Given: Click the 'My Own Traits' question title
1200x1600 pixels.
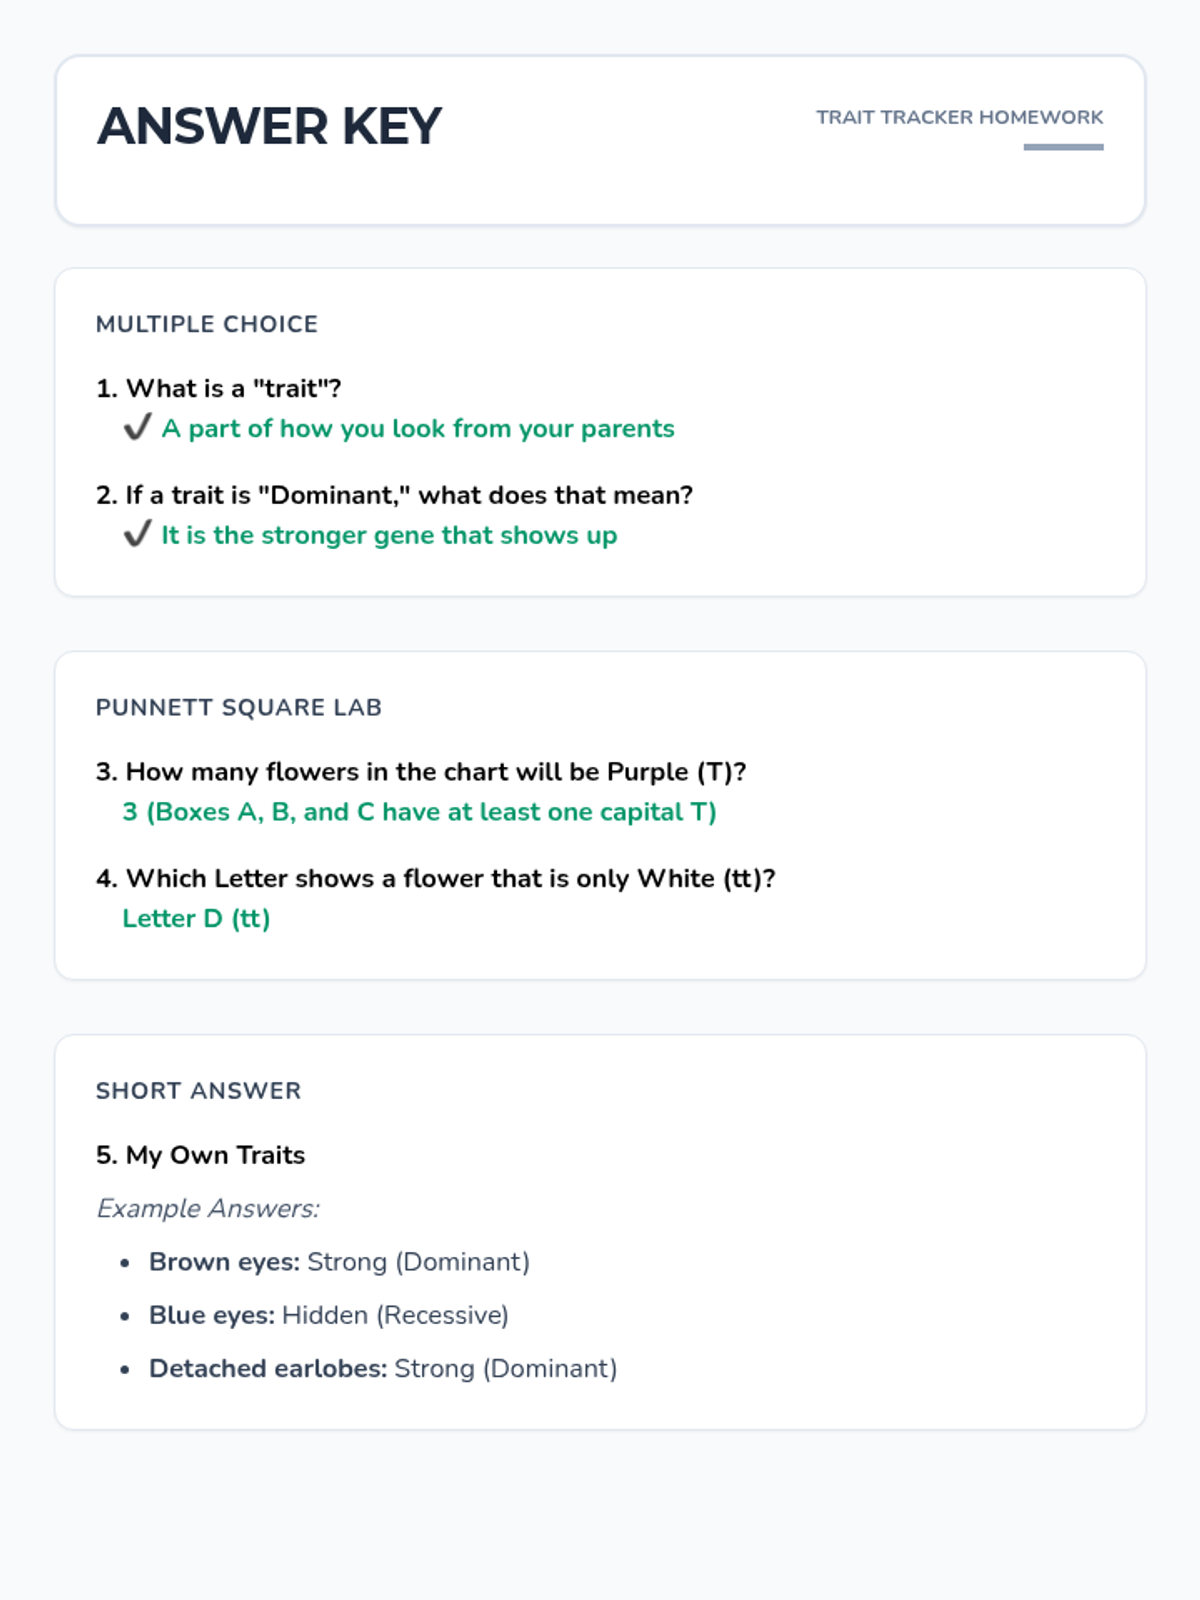Looking at the screenshot, I should click(x=201, y=1155).
